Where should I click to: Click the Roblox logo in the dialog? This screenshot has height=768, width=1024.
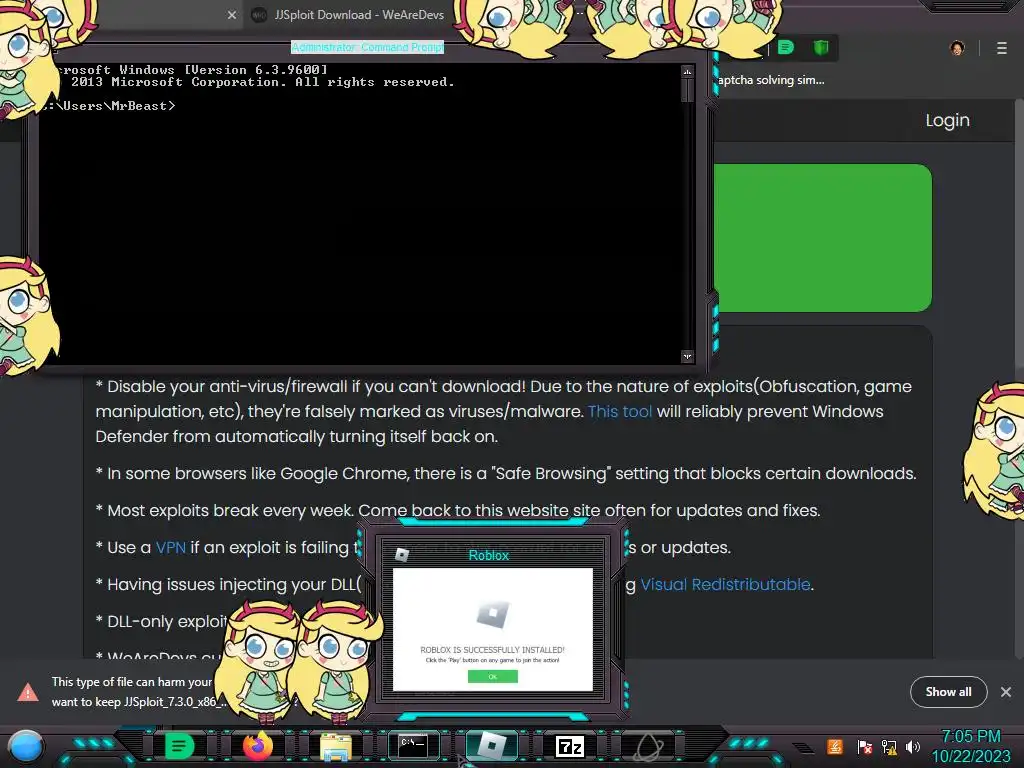492,615
